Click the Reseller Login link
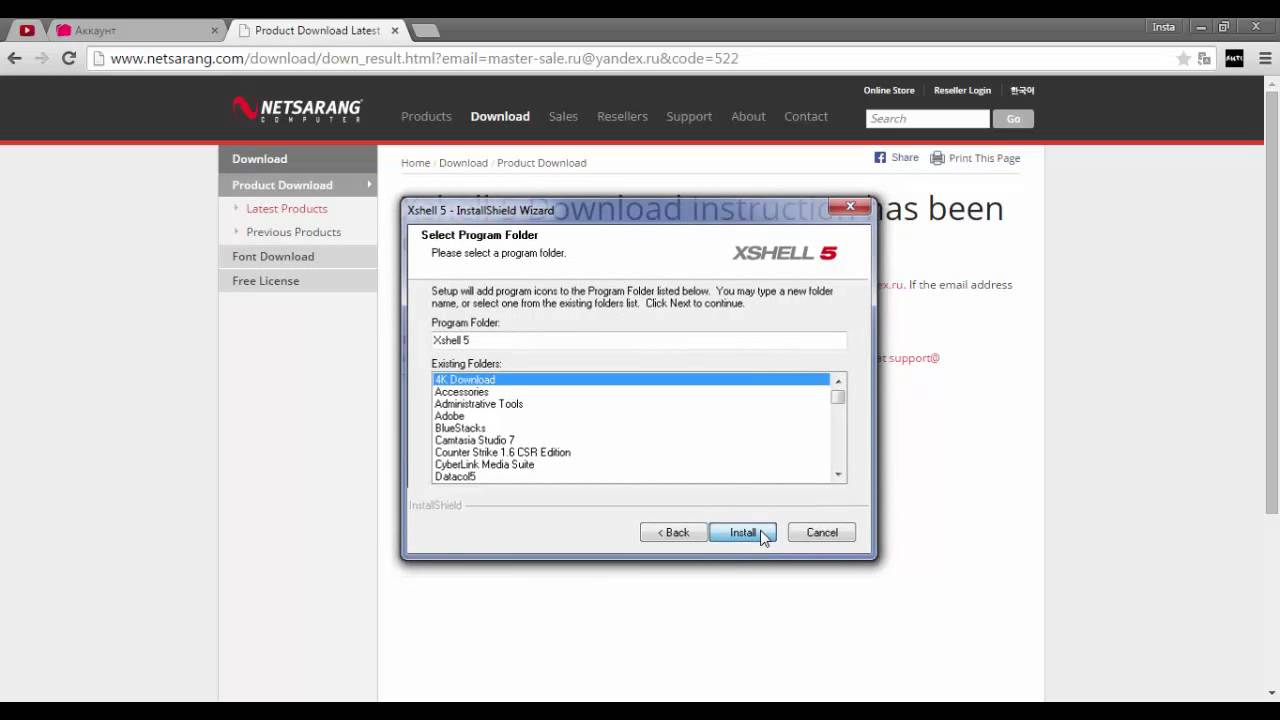Screen dimensions: 1280x720 click(962, 90)
